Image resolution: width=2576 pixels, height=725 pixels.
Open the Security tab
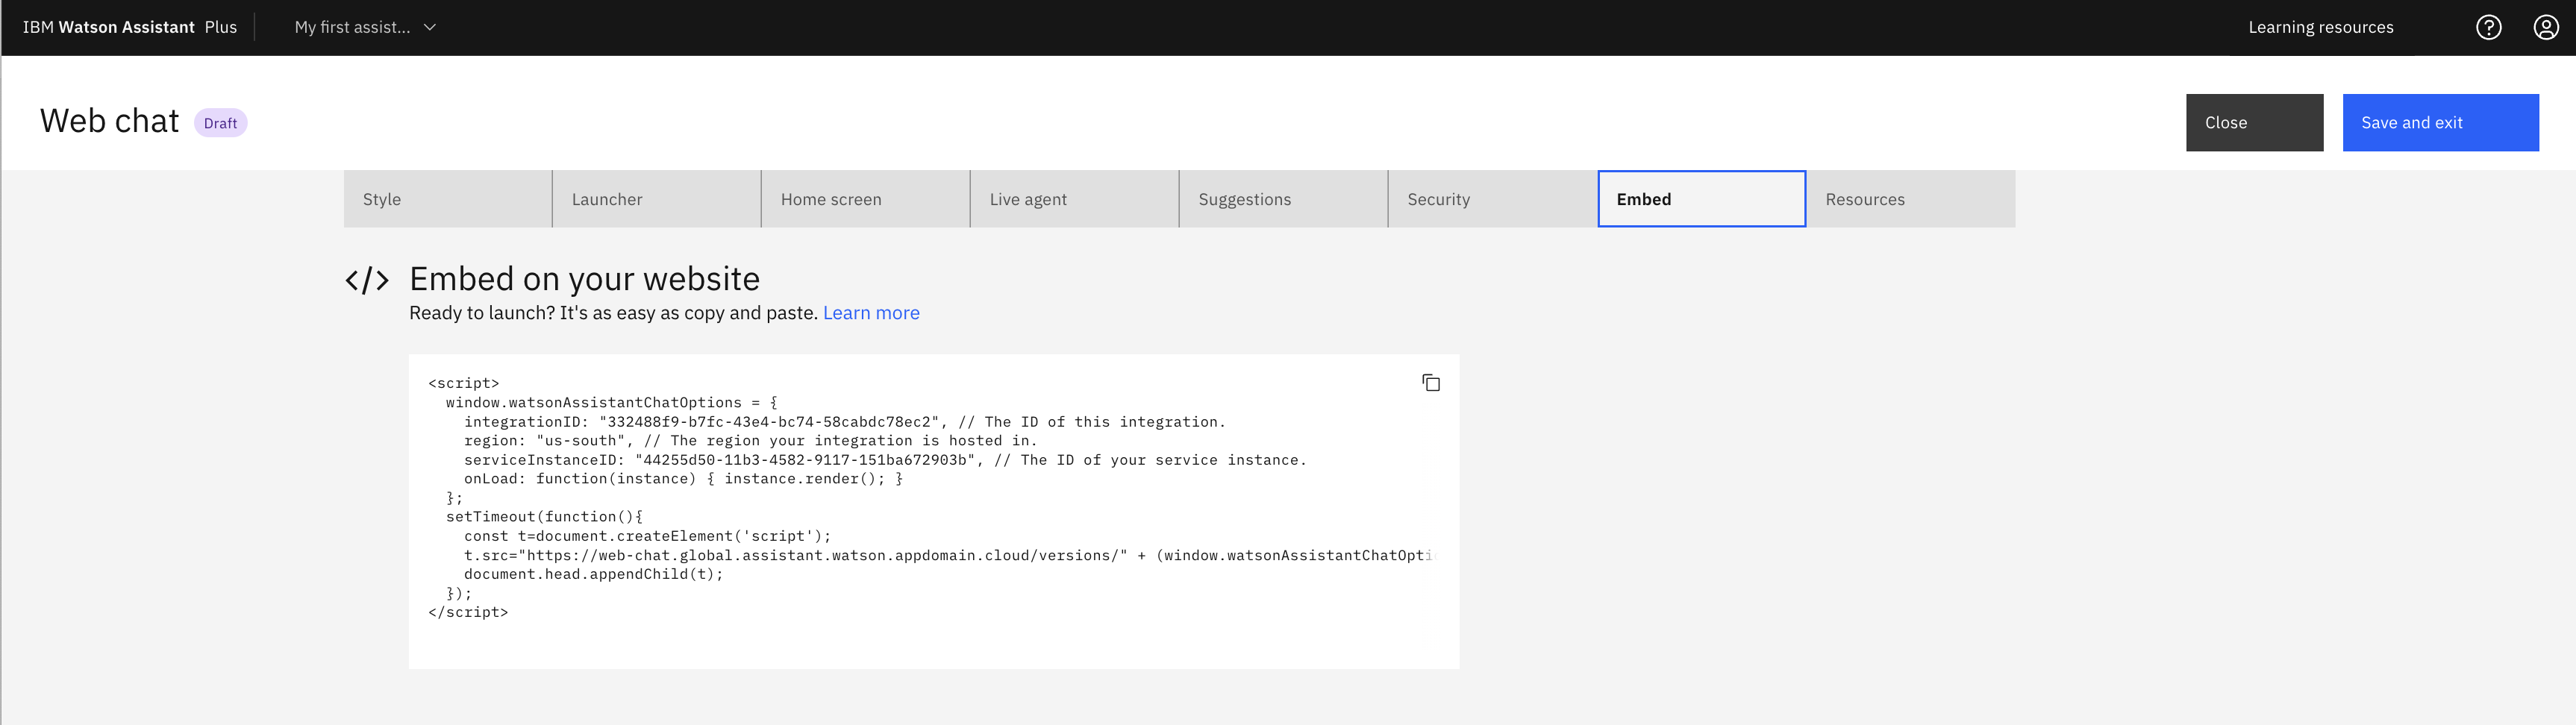pos(1492,199)
